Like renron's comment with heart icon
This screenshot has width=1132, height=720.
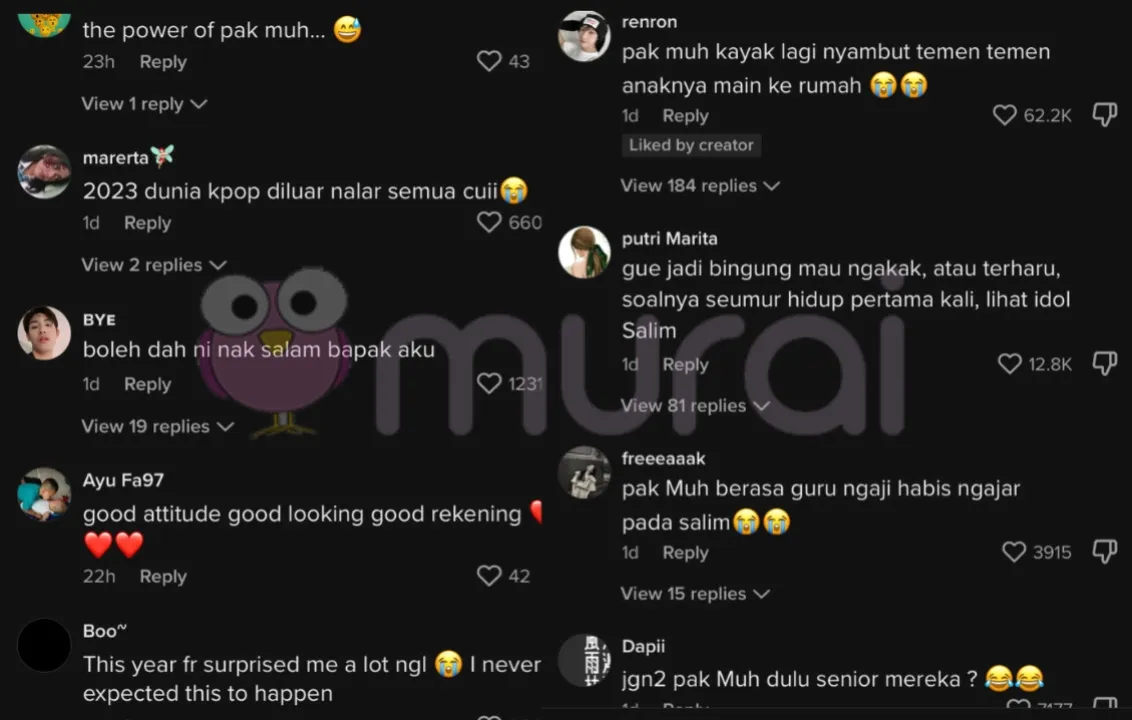1005,115
